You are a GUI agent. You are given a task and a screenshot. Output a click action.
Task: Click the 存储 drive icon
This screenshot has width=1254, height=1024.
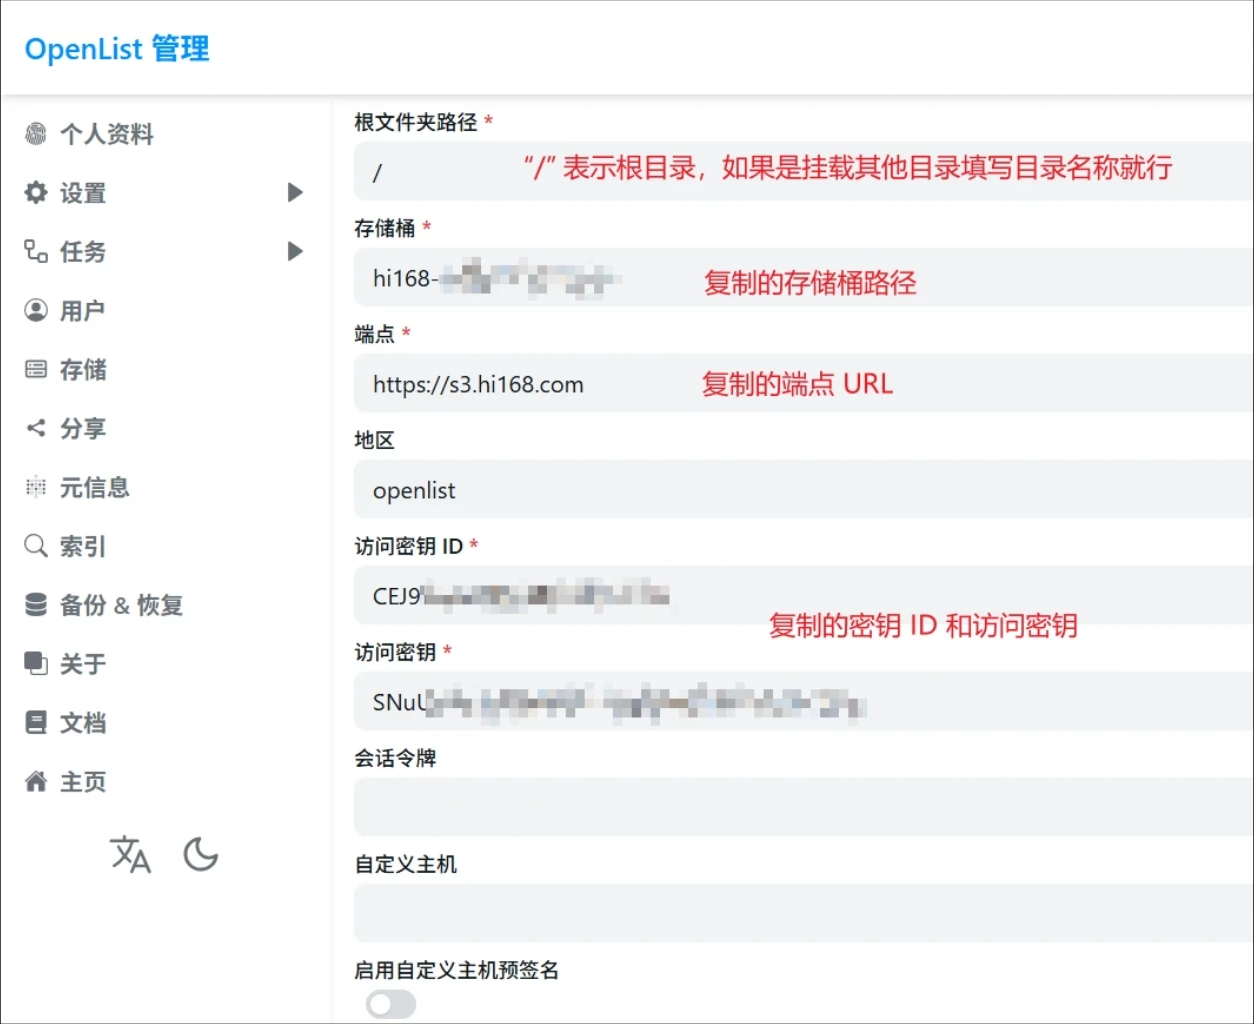pos(36,370)
